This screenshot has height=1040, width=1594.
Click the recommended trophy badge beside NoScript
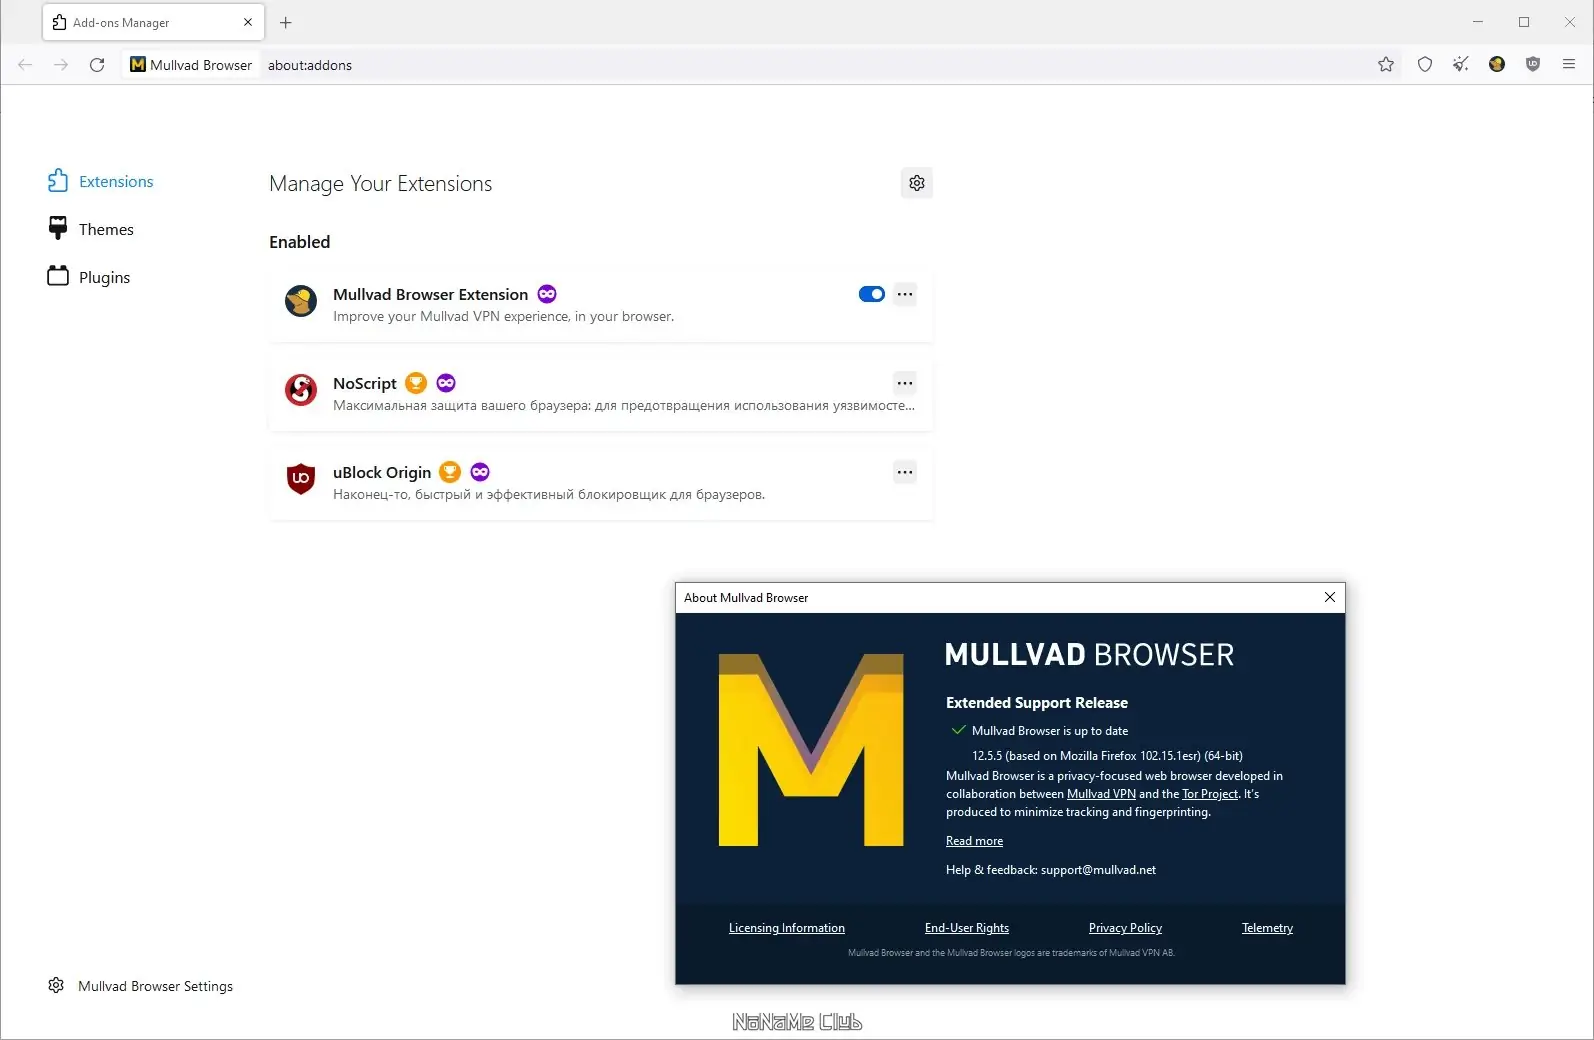tap(416, 383)
